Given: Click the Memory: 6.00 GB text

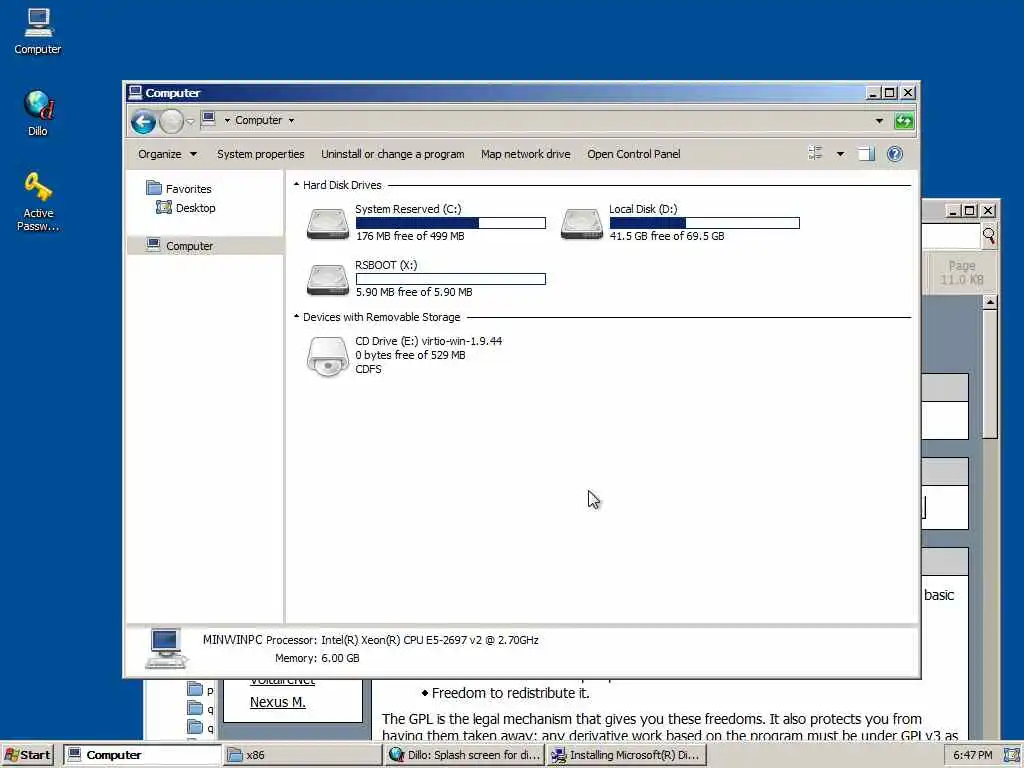Looking at the screenshot, I should point(317,658).
